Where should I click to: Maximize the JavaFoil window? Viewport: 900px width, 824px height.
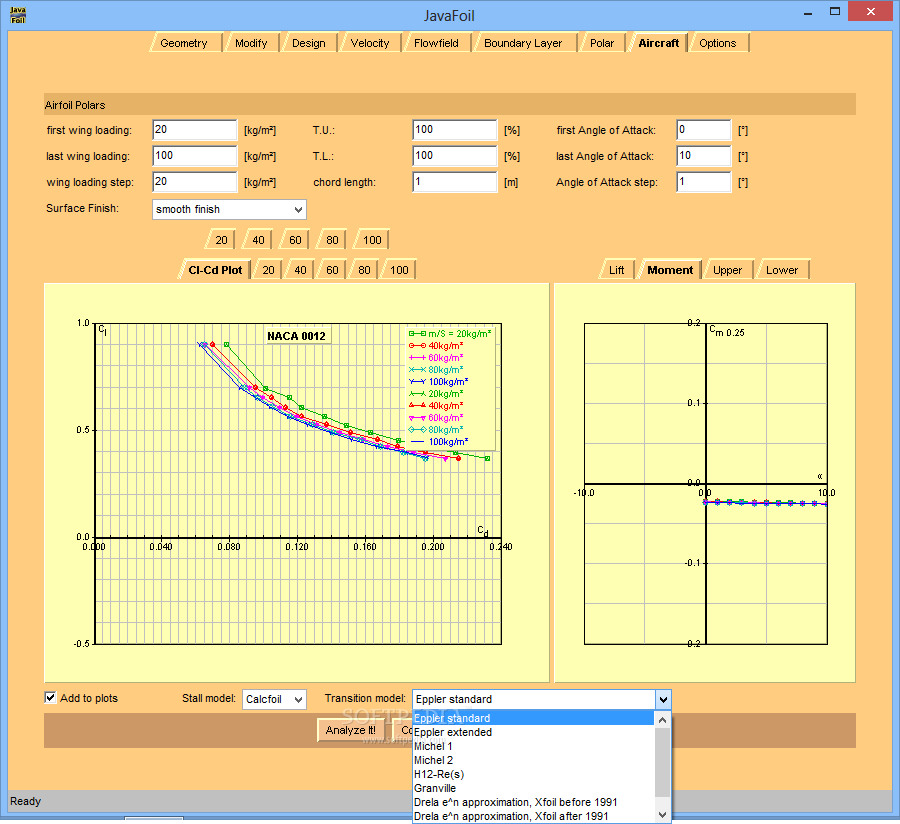(835, 12)
